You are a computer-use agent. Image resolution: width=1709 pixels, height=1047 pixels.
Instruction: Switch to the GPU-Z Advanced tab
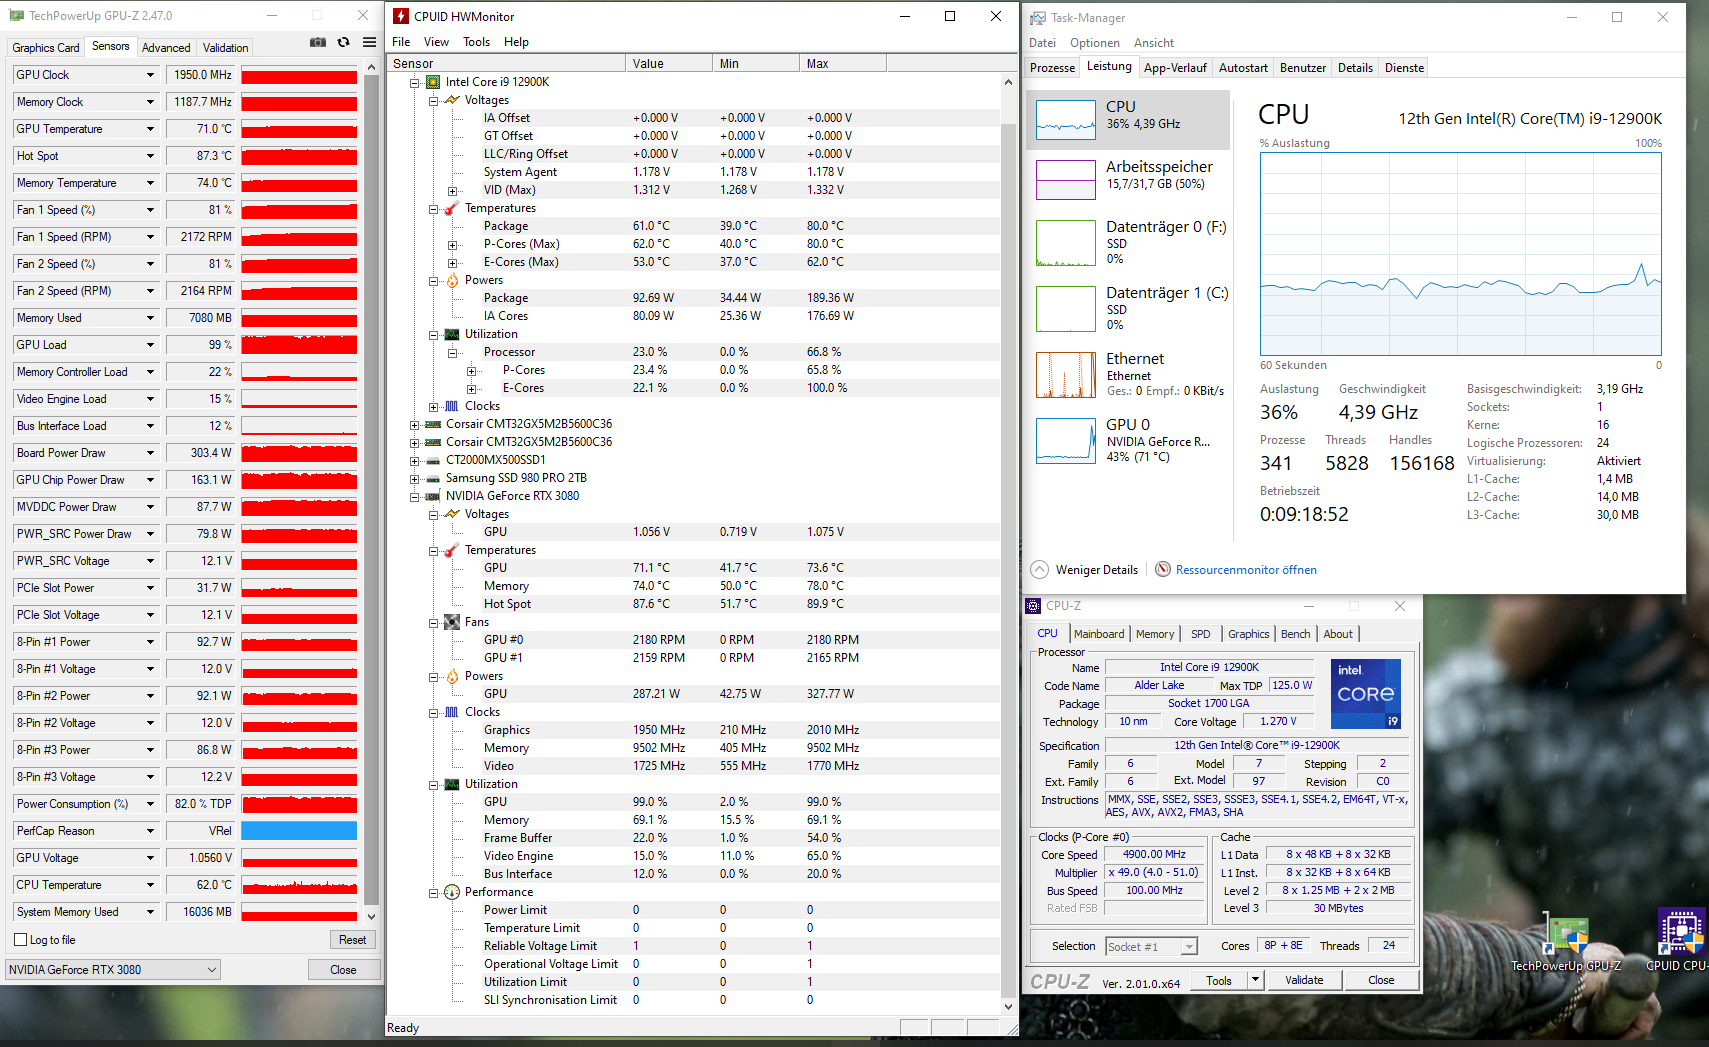166,48
